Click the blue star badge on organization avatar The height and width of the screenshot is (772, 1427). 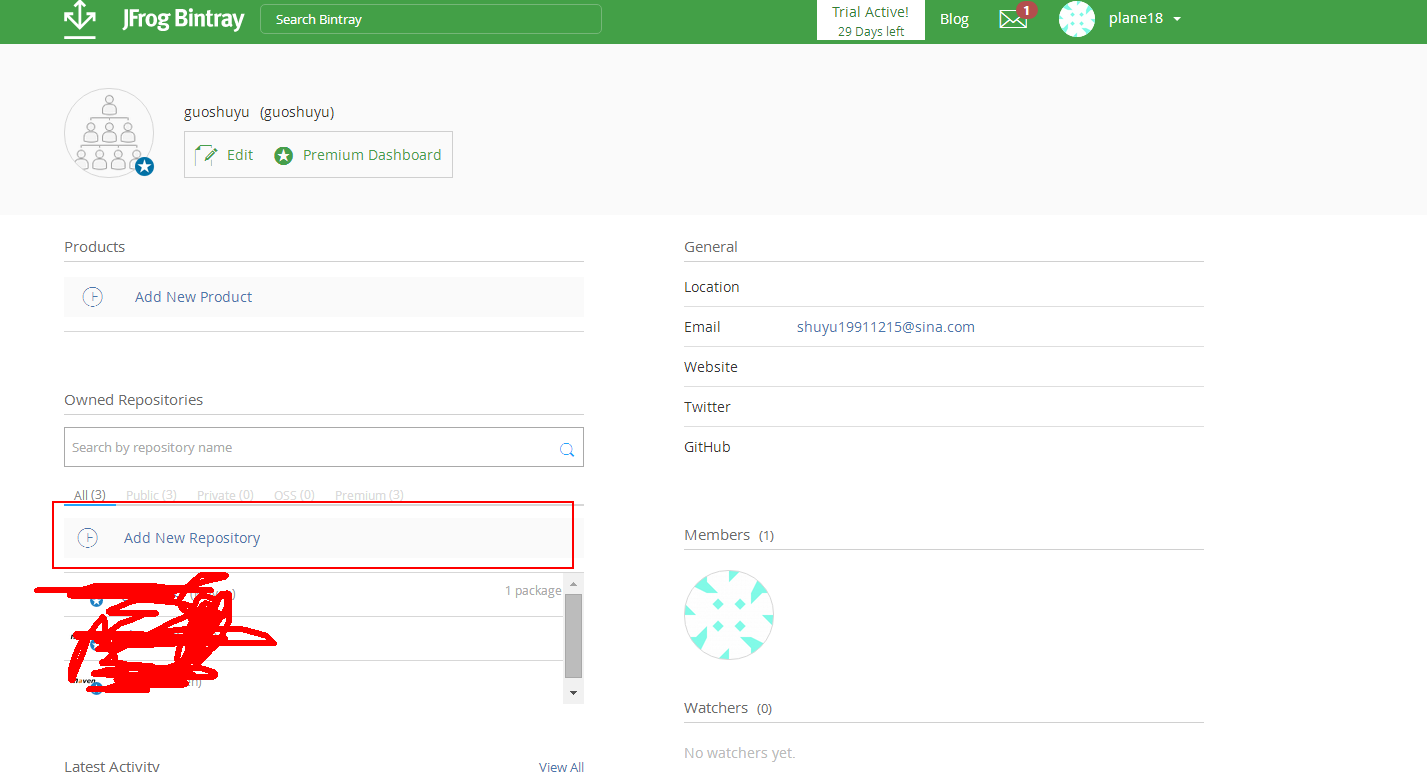(x=145, y=167)
